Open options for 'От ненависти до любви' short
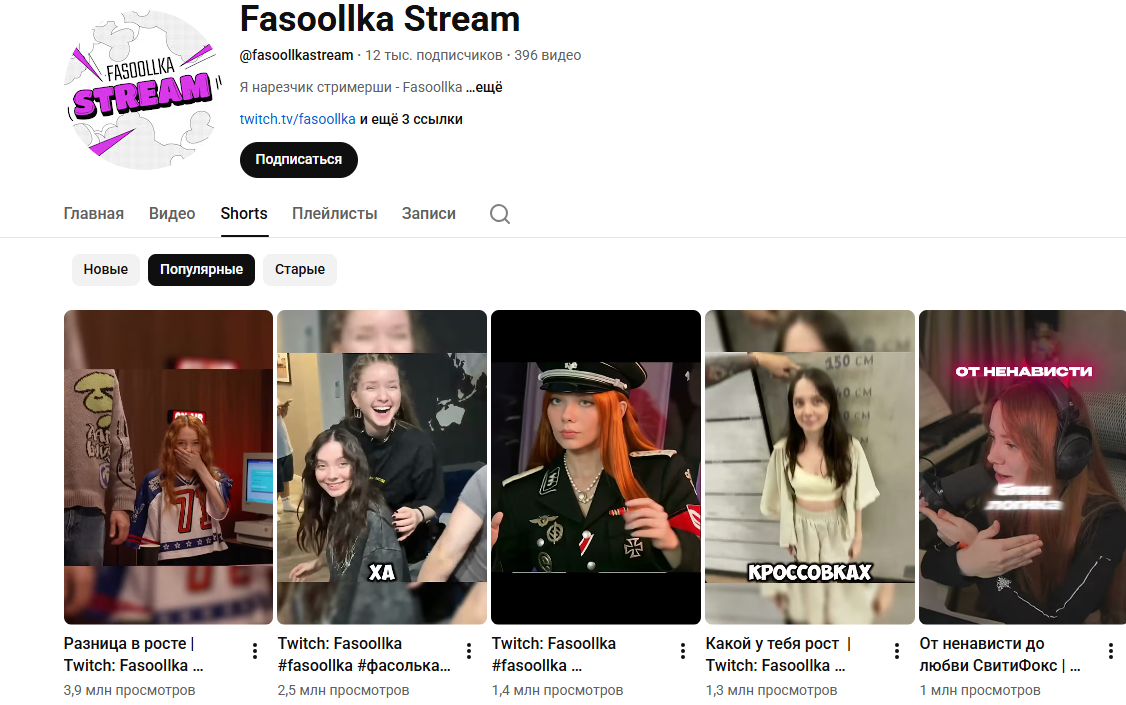Viewport: 1126px width, 705px height. (x=1111, y=651)
